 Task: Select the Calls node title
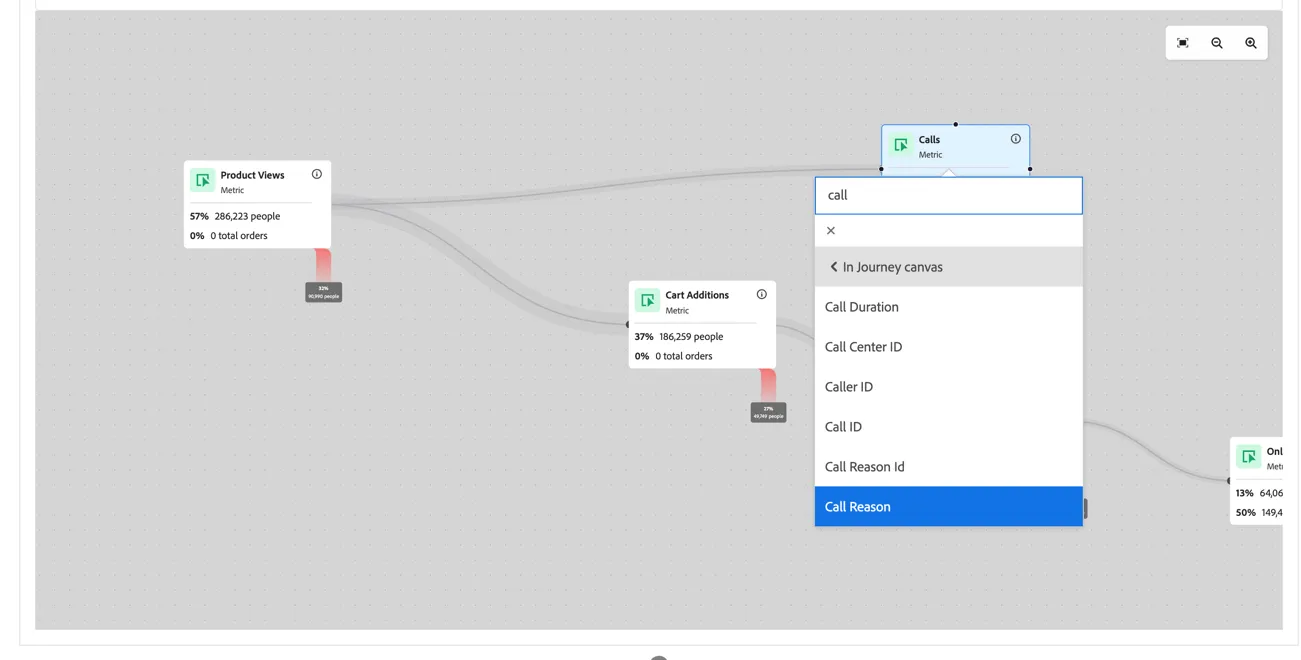[x=929, y=140]
